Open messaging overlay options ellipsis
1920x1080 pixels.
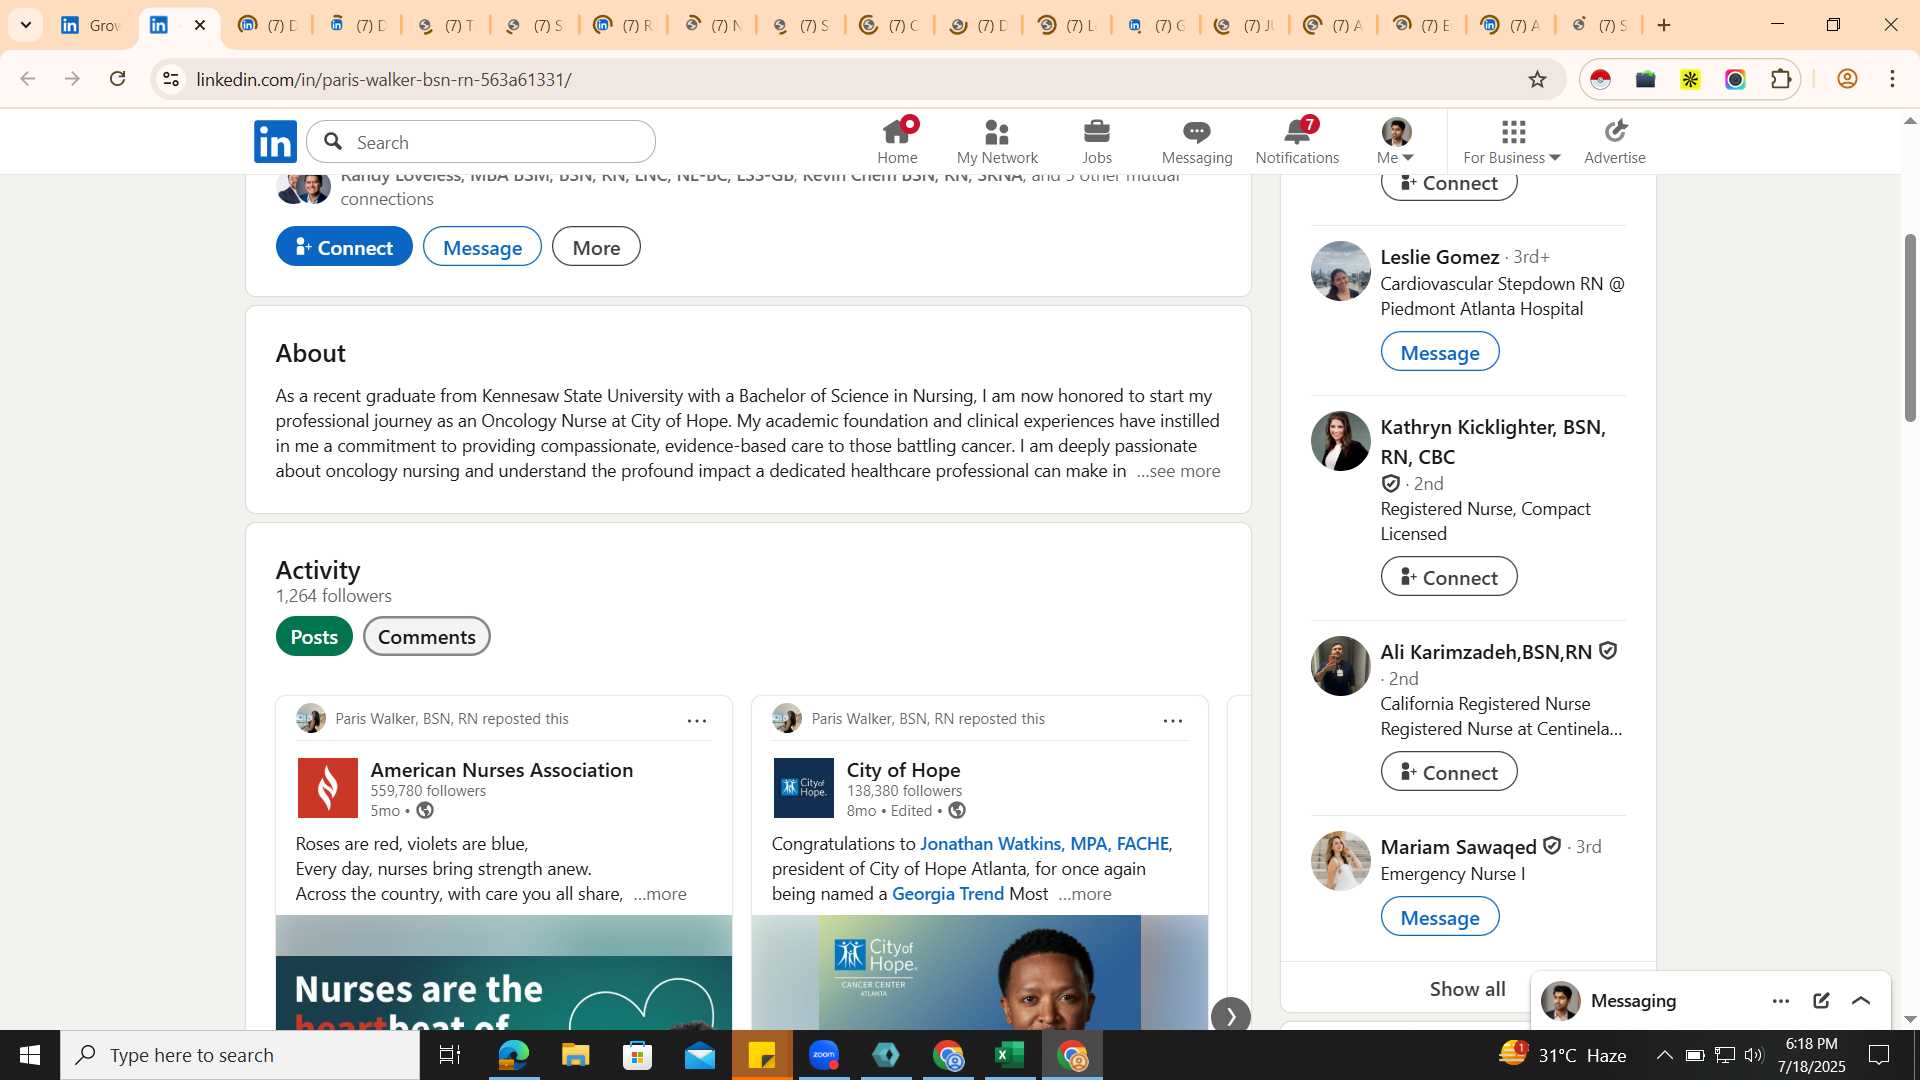click(1781, 1001)
